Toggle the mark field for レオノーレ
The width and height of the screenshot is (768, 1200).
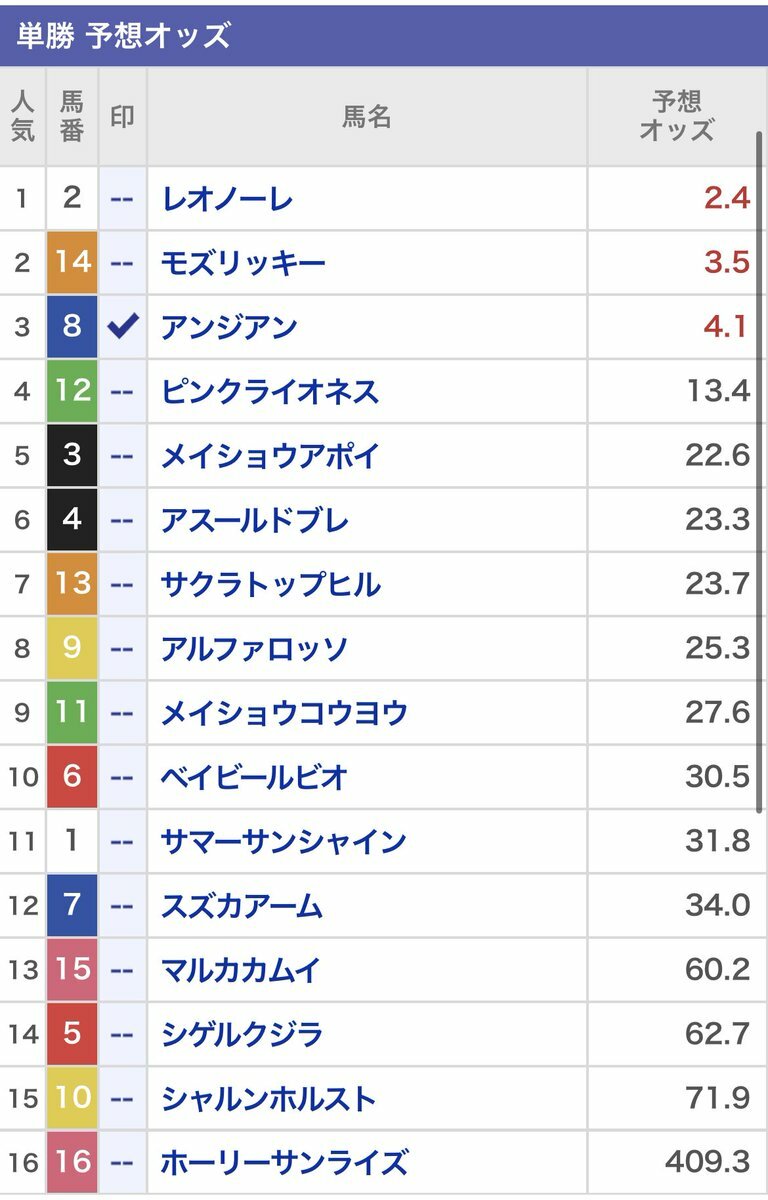pos(122,199)
